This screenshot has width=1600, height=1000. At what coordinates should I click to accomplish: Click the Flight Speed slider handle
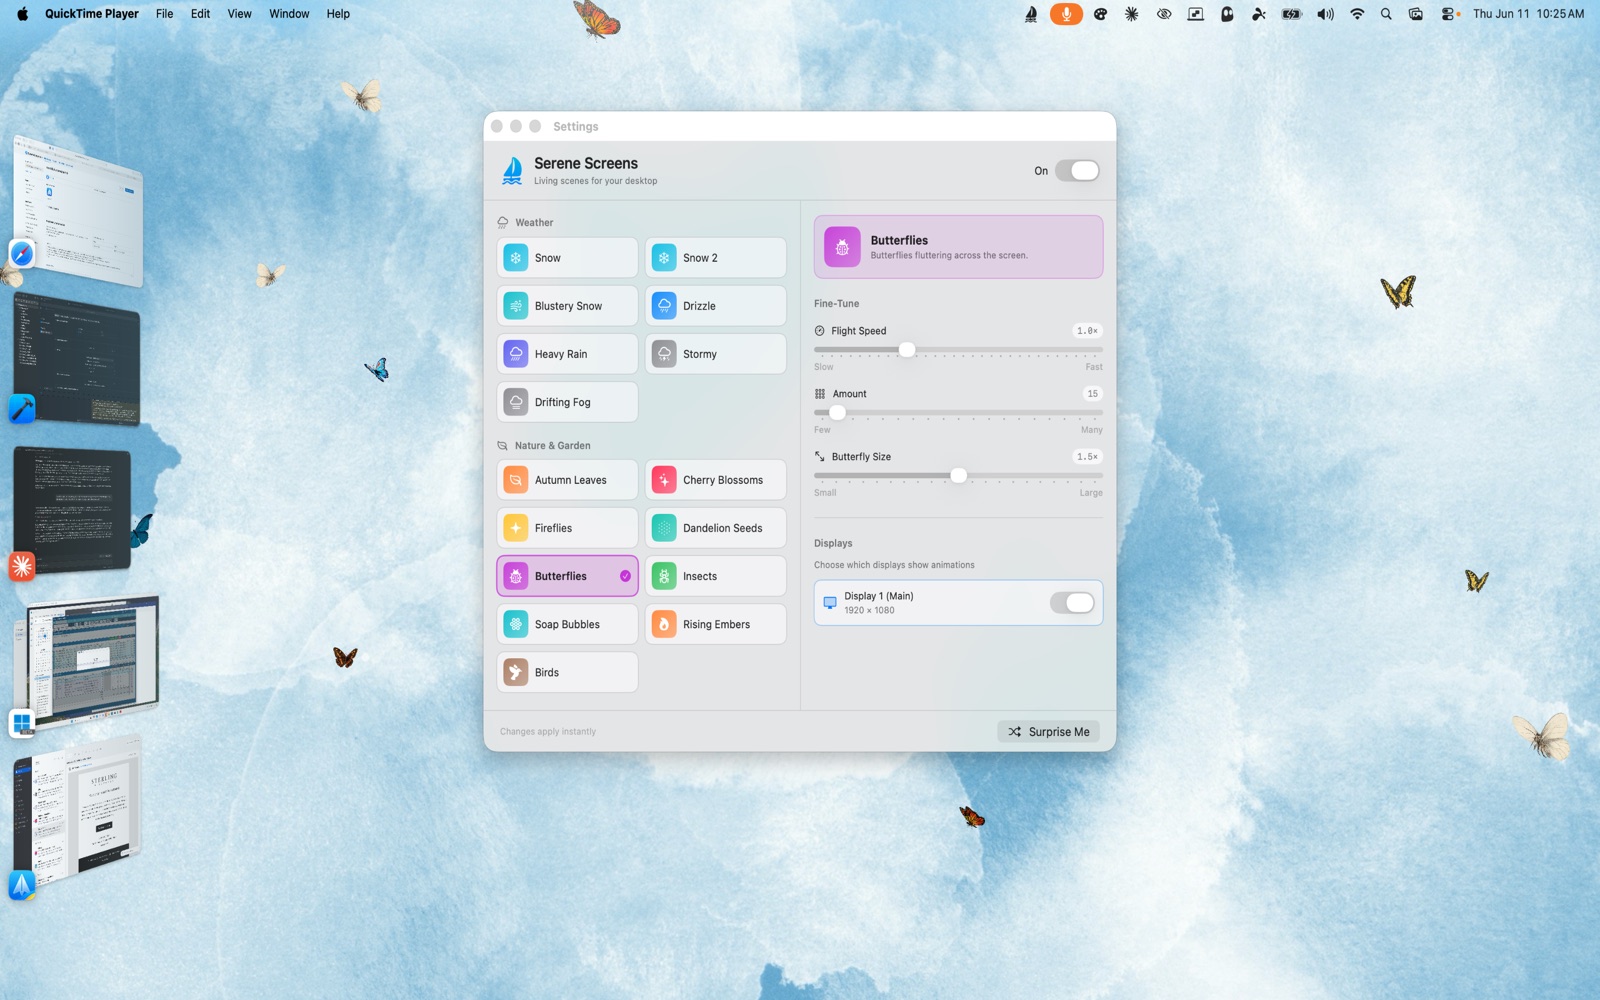click(907, 350)
